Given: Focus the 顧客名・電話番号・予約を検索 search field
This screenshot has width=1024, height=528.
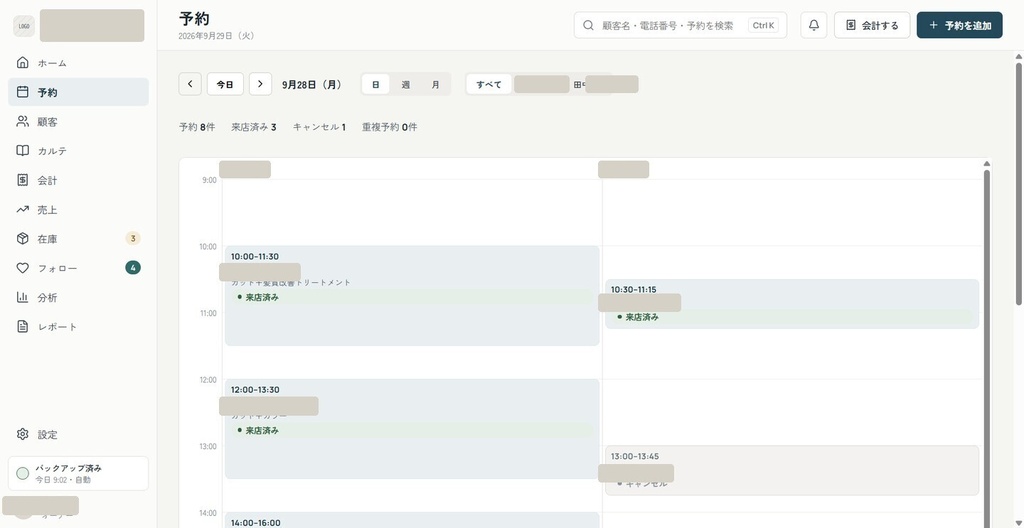Looking at the screenshot, I should coord(680,25).
